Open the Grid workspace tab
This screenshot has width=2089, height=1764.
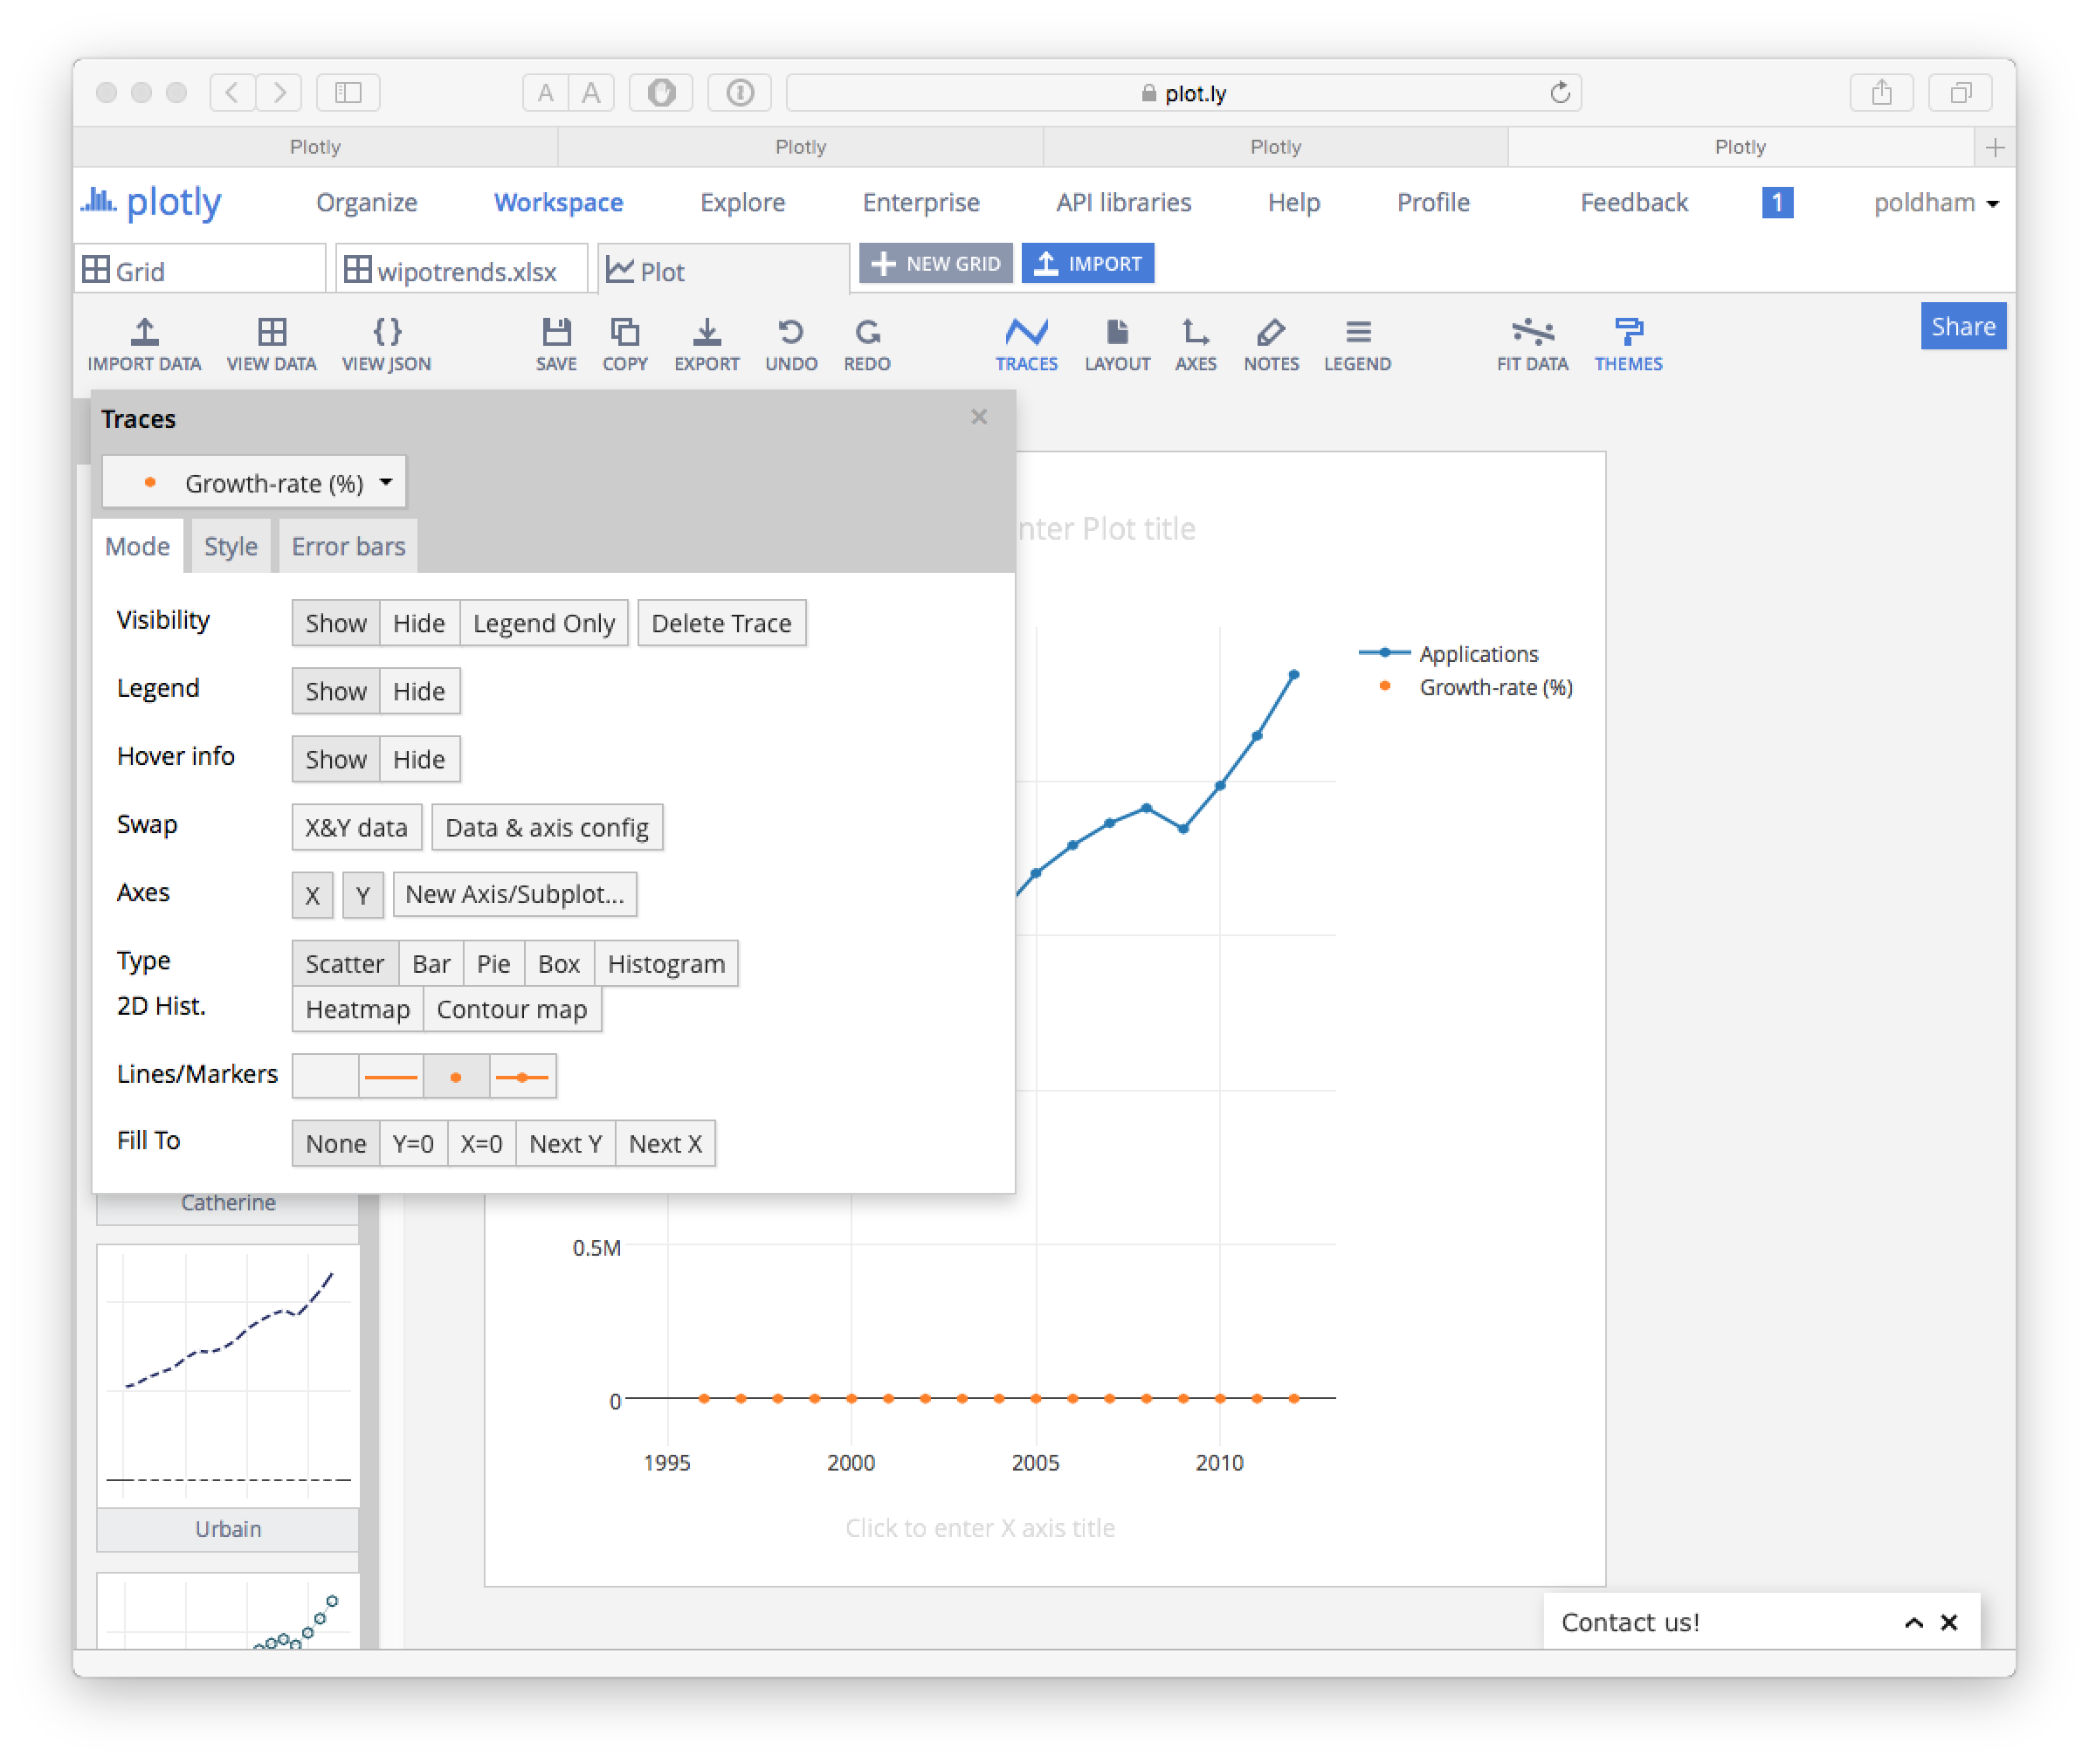[x=201, y=270]
